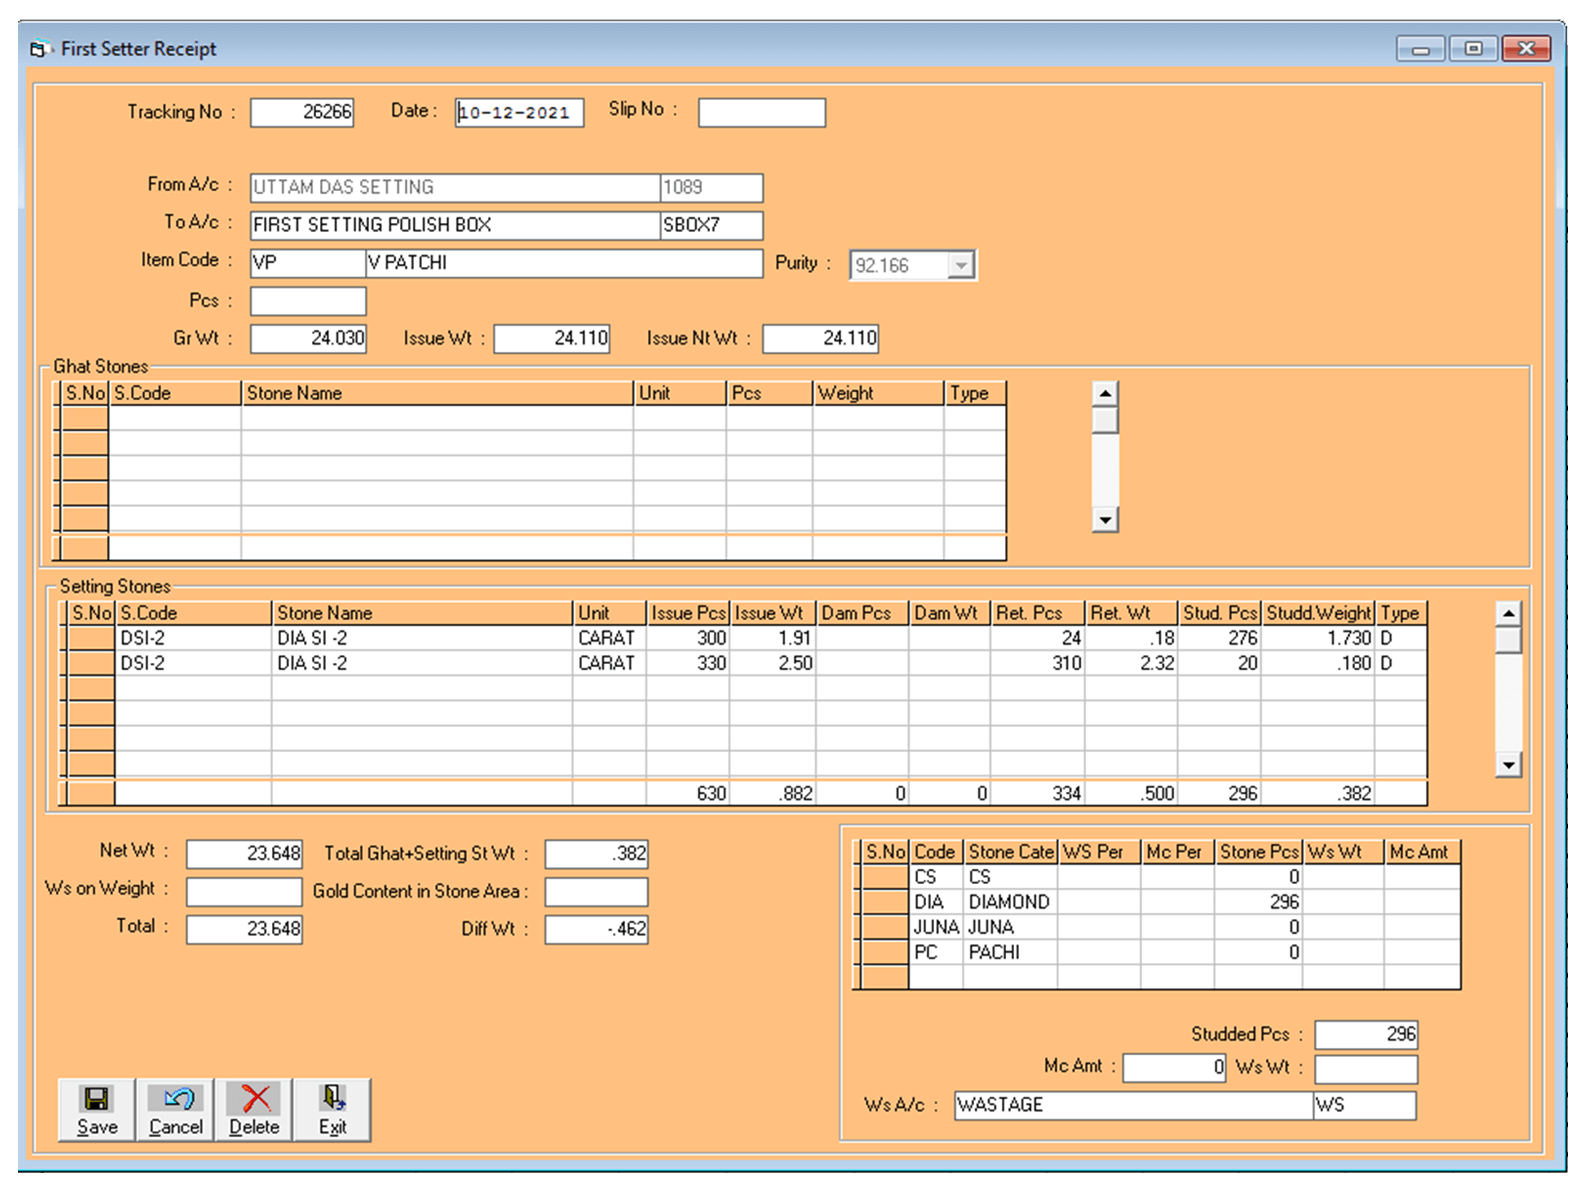The width and height of the screenshot is (1587, 1196).
Task: Click Weight column header in Ghat Stones
Action: (x=878, y=393)
